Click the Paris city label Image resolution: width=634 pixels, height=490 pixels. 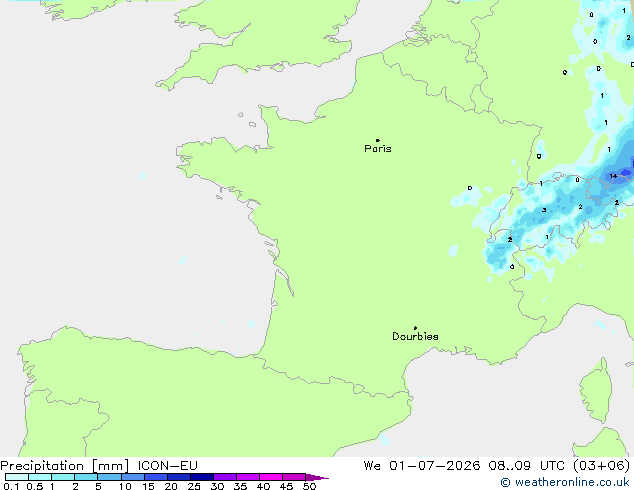378,149
